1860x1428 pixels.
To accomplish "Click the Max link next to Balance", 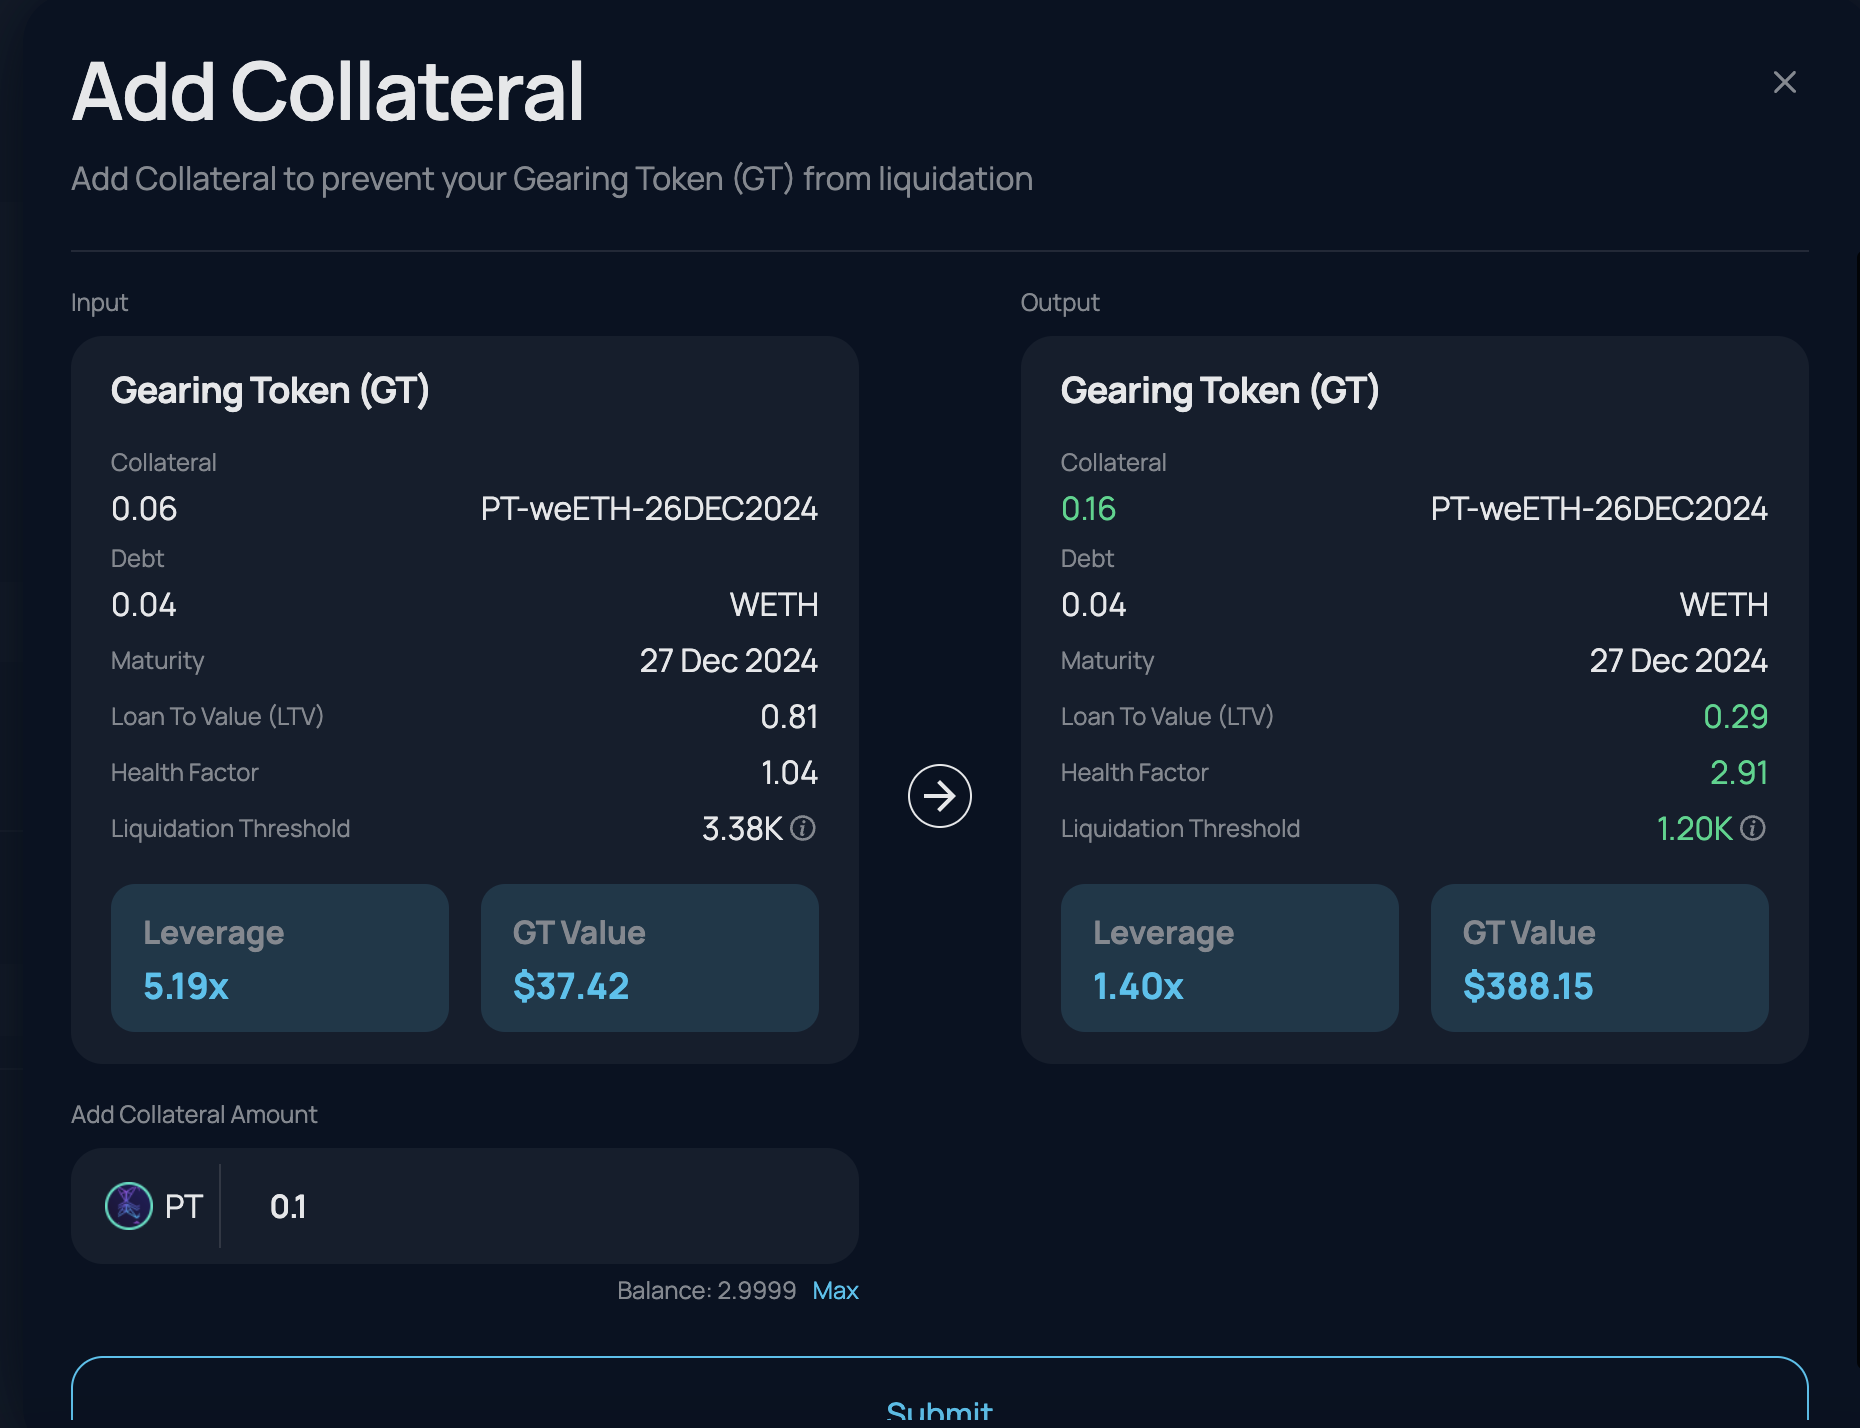I will pos(835,1291).
